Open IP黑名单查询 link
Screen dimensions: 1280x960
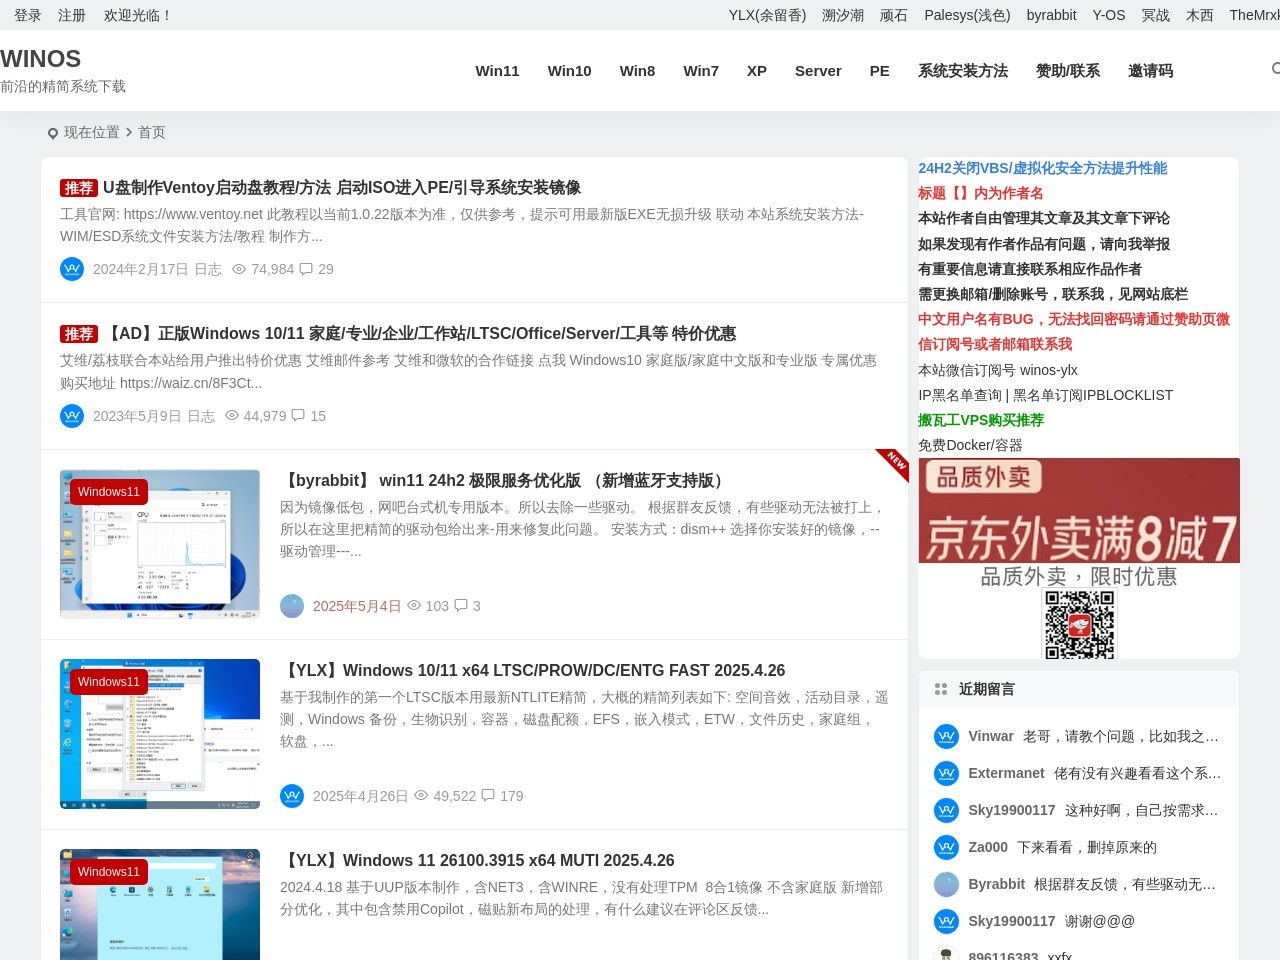tap(960, 395)
